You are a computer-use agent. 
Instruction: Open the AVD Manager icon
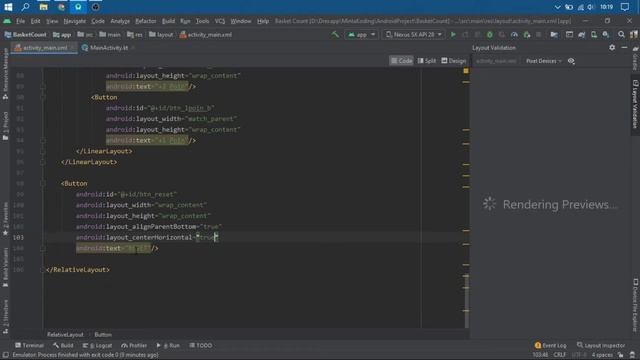pyautogui.click(x=594, y=35)
